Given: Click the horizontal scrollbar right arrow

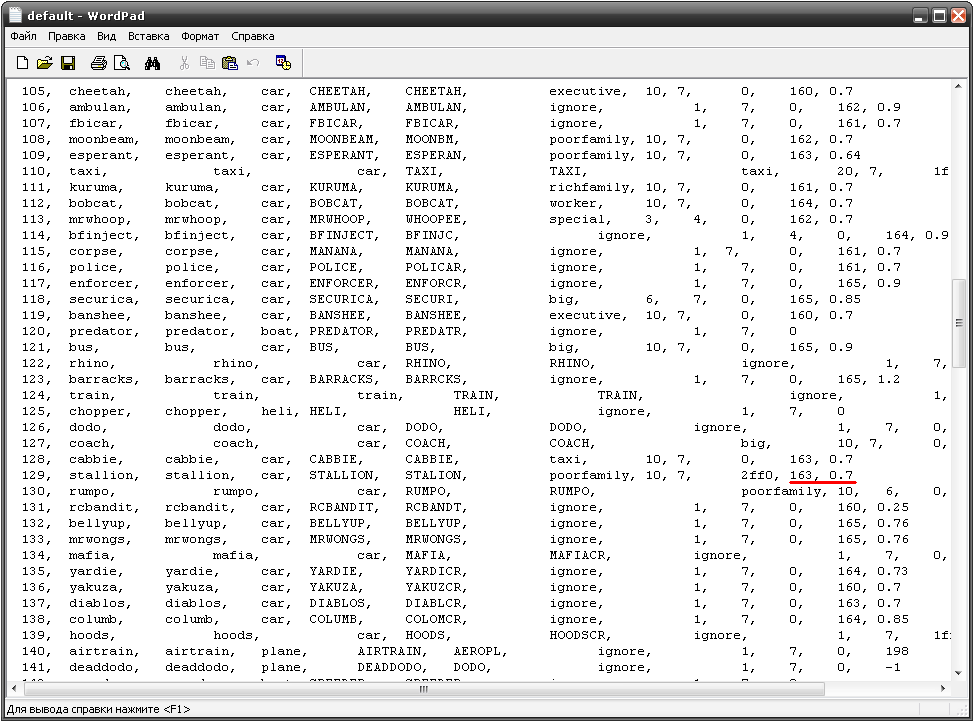Looking at the screenshot, I should point(941,689).
